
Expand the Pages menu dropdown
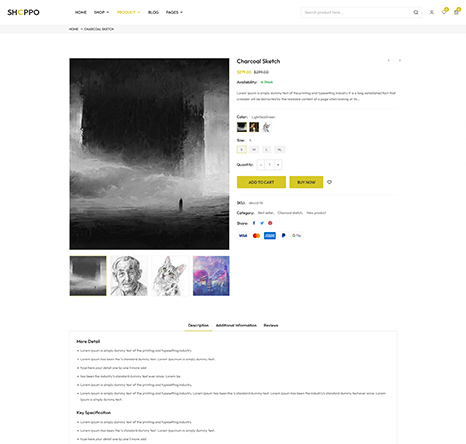(x=174, y=12)
